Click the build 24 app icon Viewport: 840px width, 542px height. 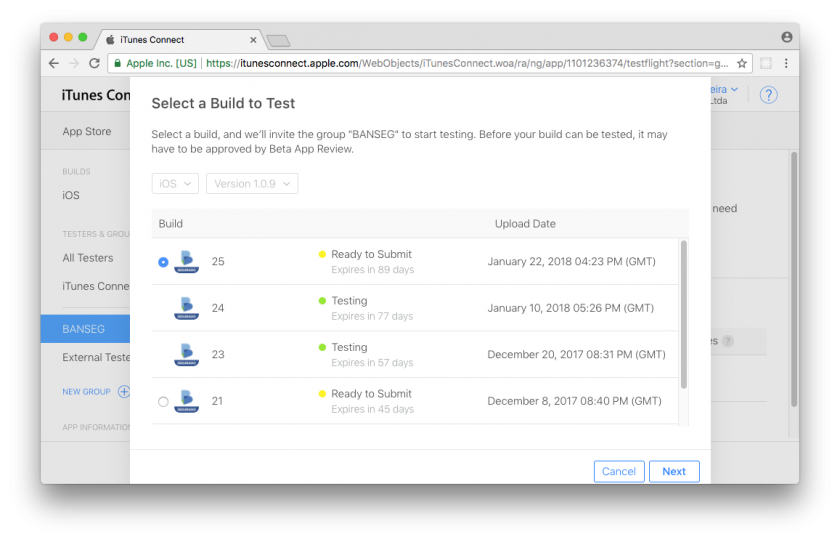[x=187, y=308]
